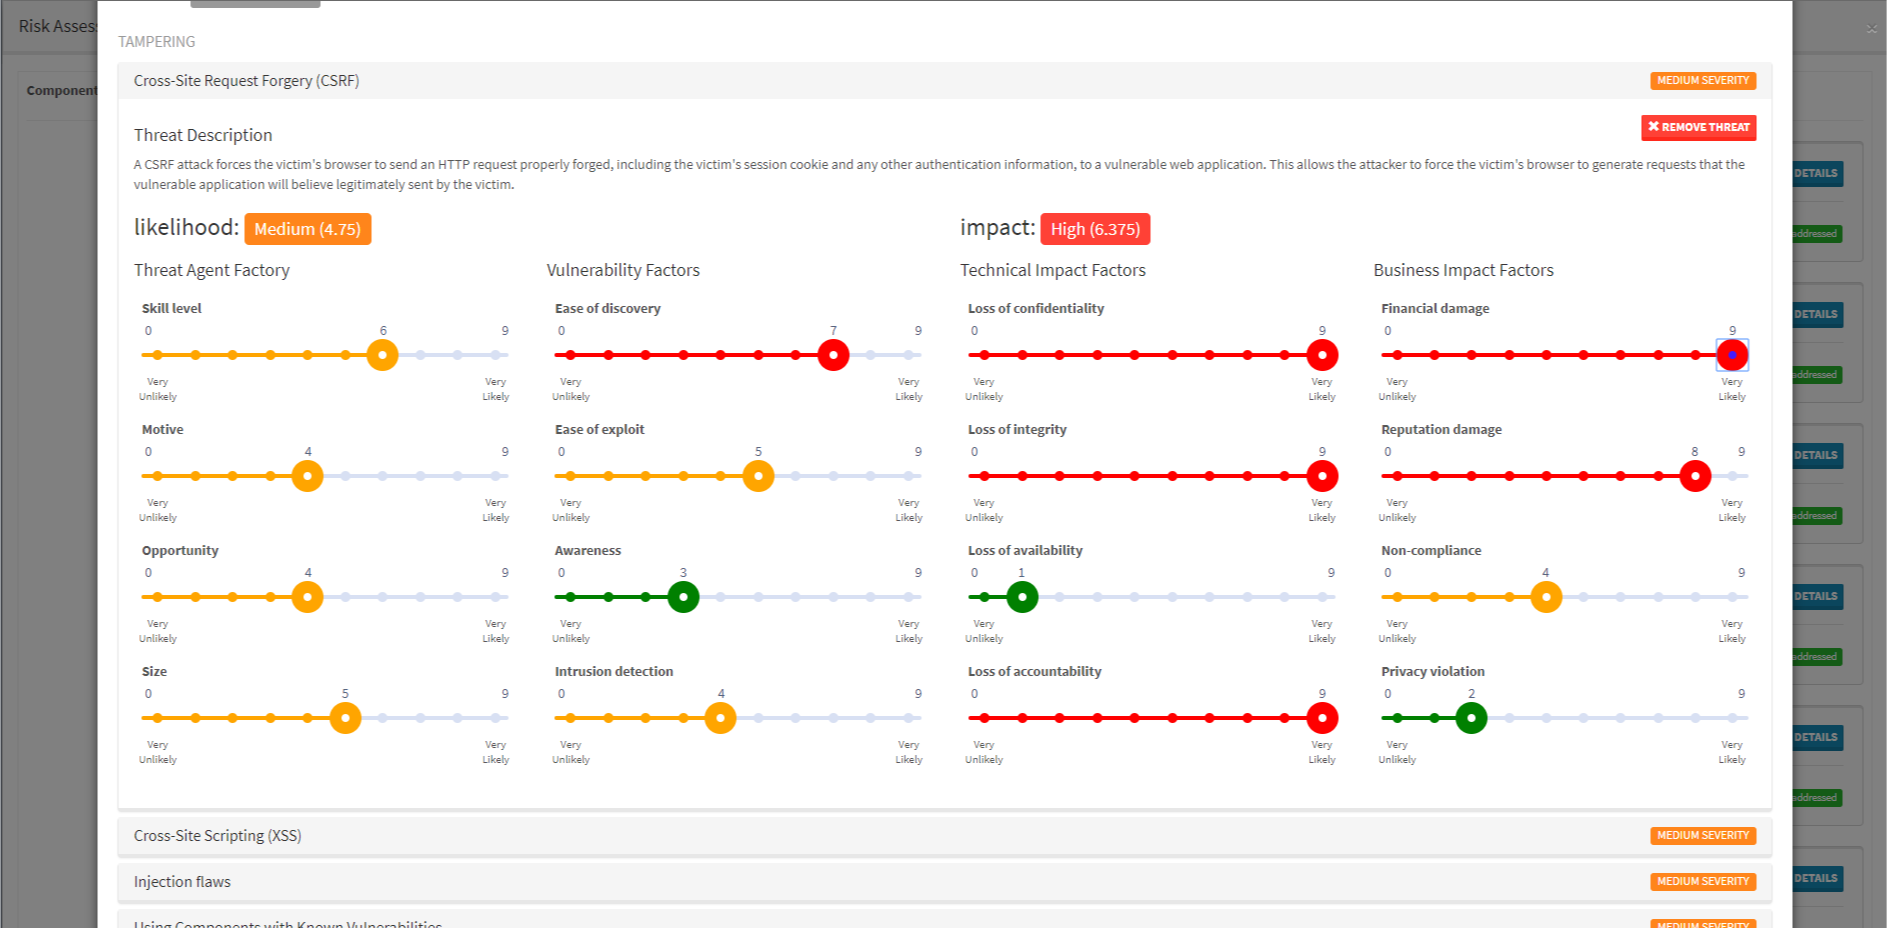Set Skill level slider to minimum 0
This screenshot has height=928, width=1887.
tap(157, 355)
